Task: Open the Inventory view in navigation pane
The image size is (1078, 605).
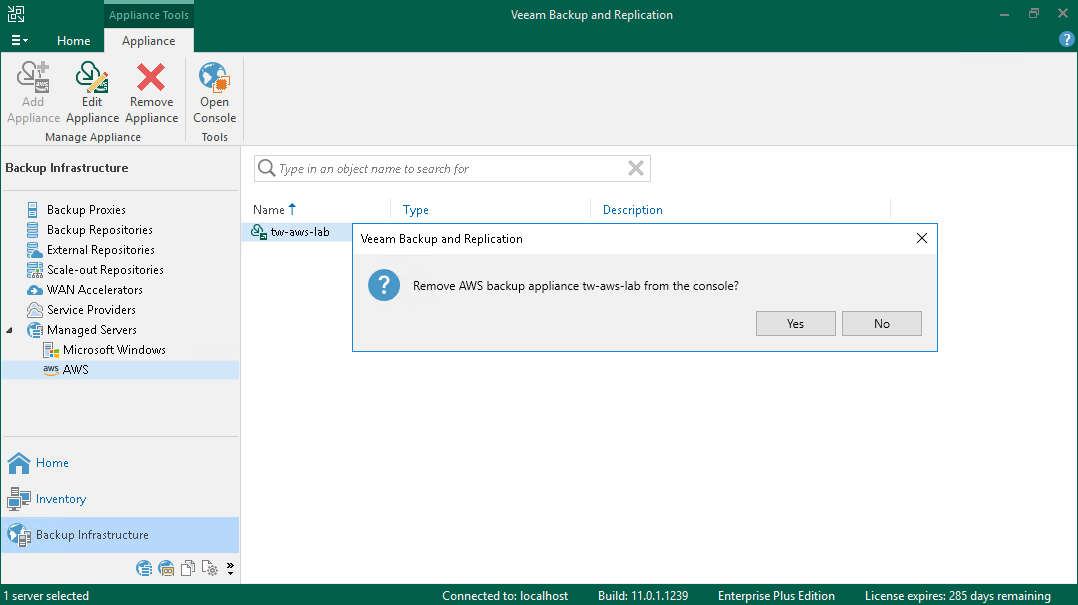Action: [x=60, y=498]
